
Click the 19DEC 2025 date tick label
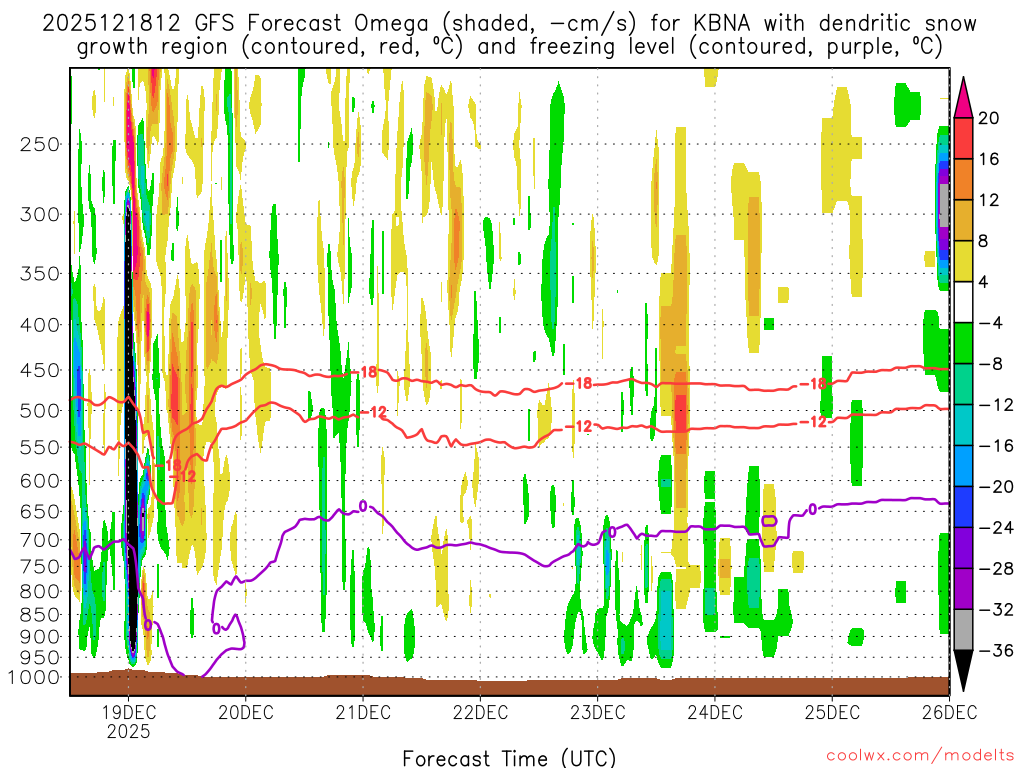click(129, 722)
